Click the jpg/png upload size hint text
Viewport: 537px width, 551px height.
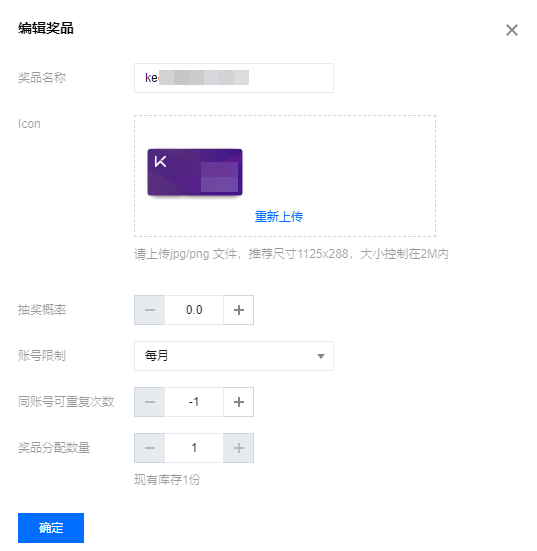coord(291,254)
